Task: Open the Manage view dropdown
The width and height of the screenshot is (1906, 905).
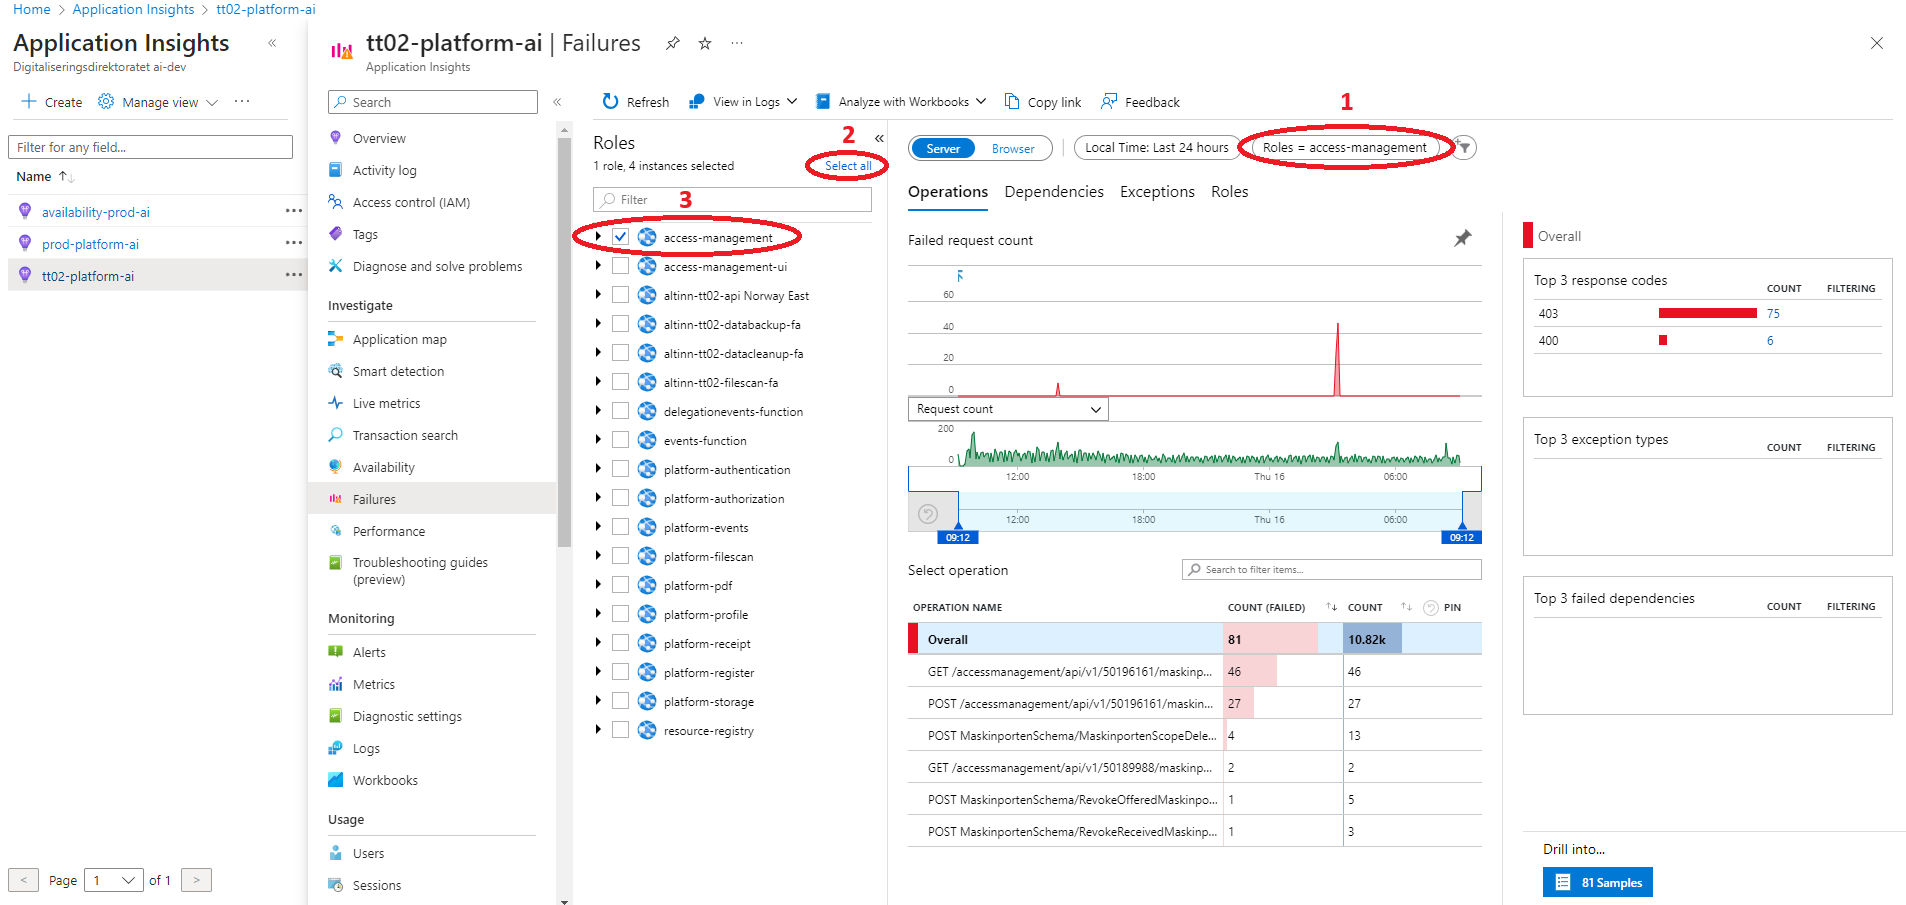Action: click(158, 102)
